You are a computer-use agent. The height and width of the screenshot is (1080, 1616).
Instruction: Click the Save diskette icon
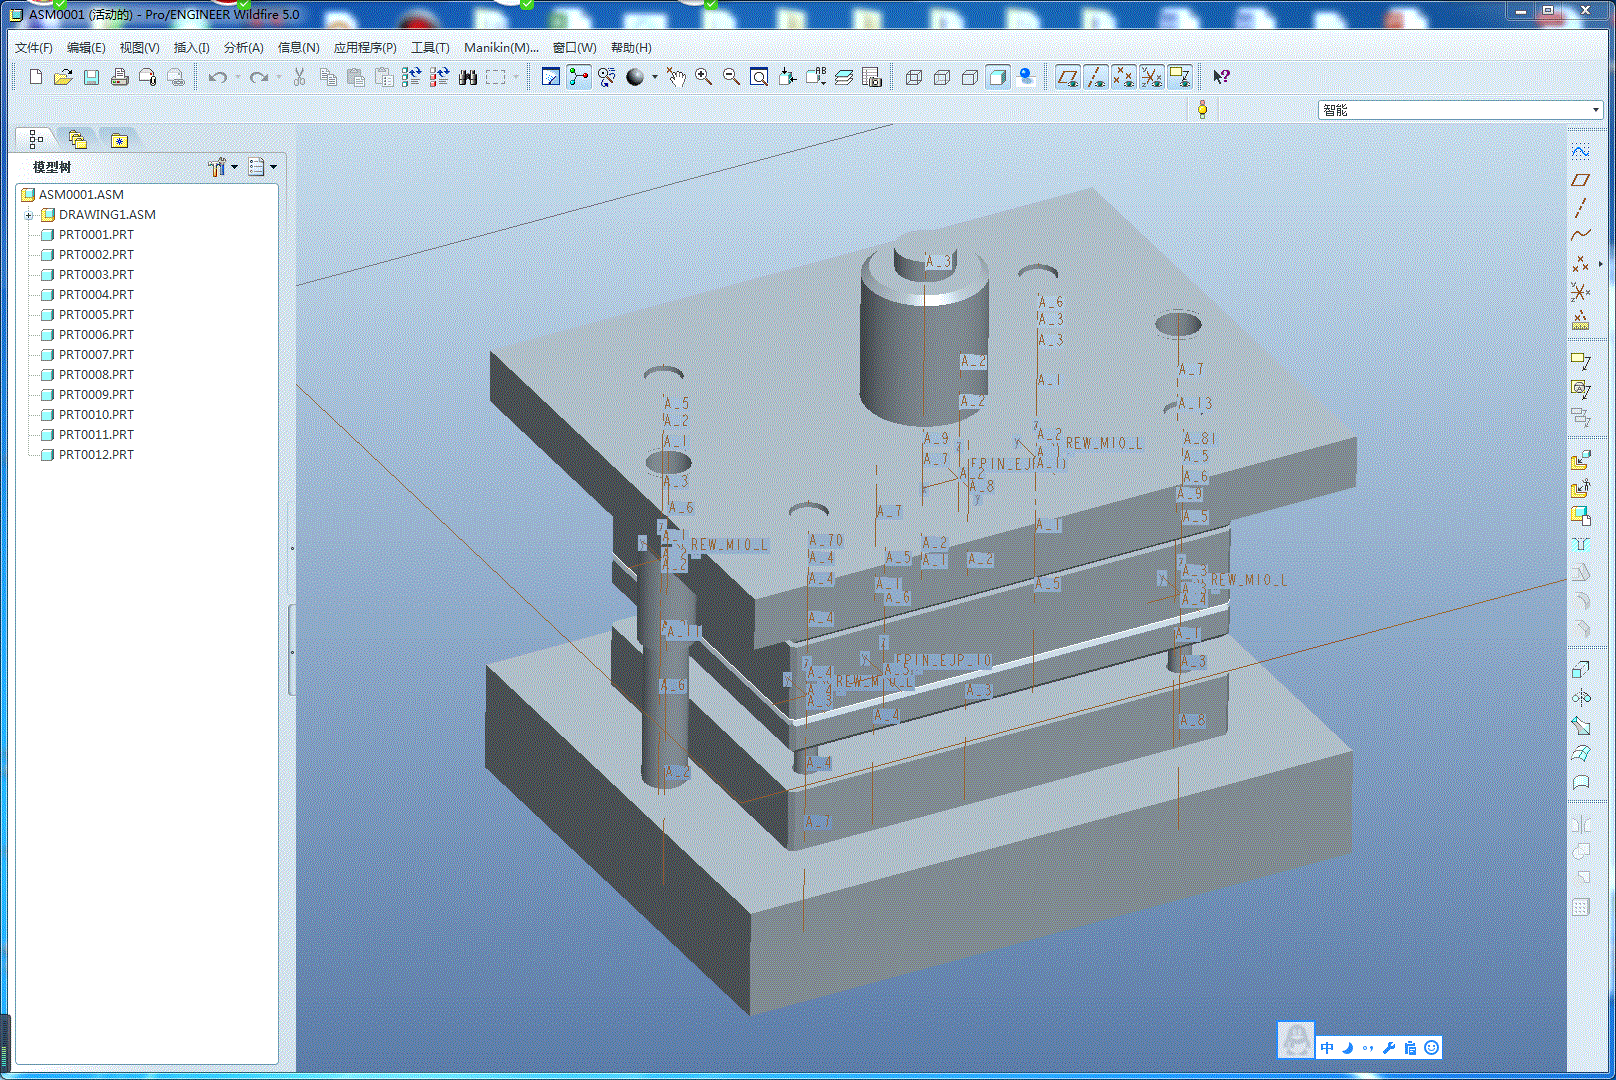(x=91, y=77)
